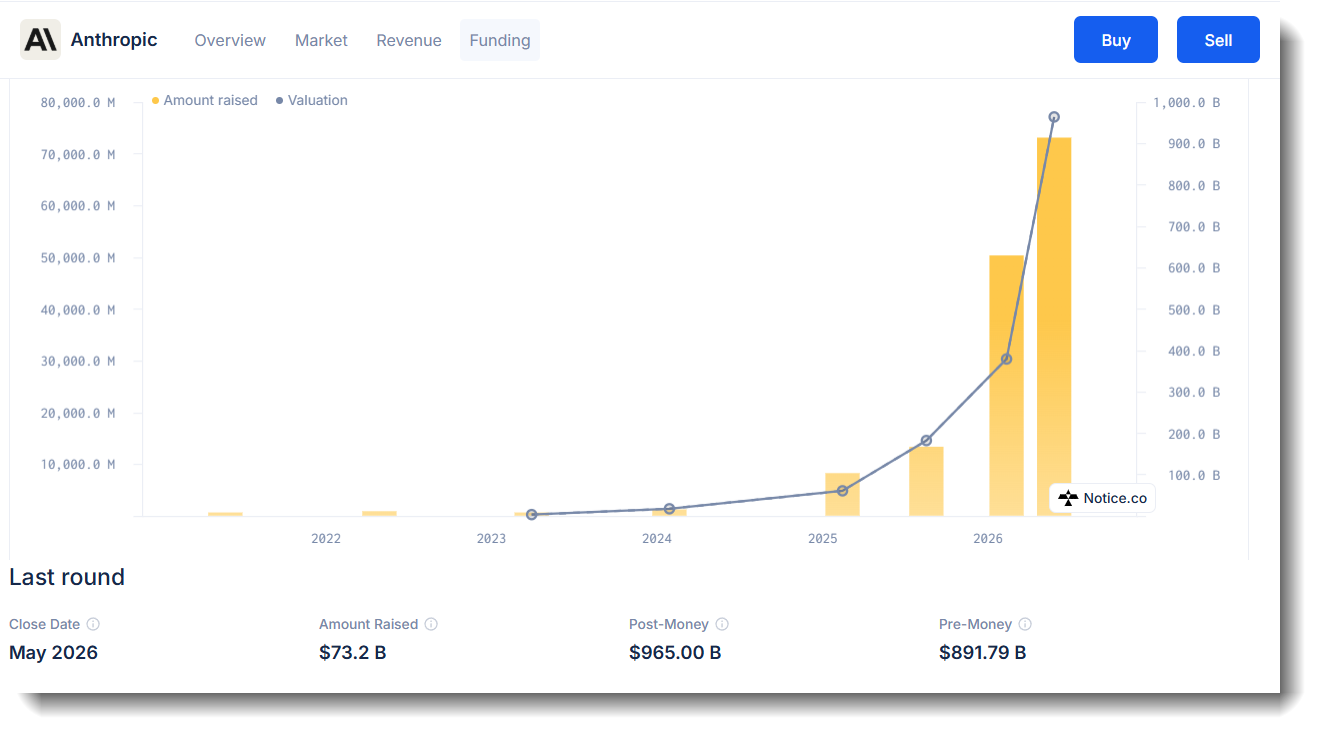
Task: Select the tallest amount-raised bar
Action: tap(1054, 326)
